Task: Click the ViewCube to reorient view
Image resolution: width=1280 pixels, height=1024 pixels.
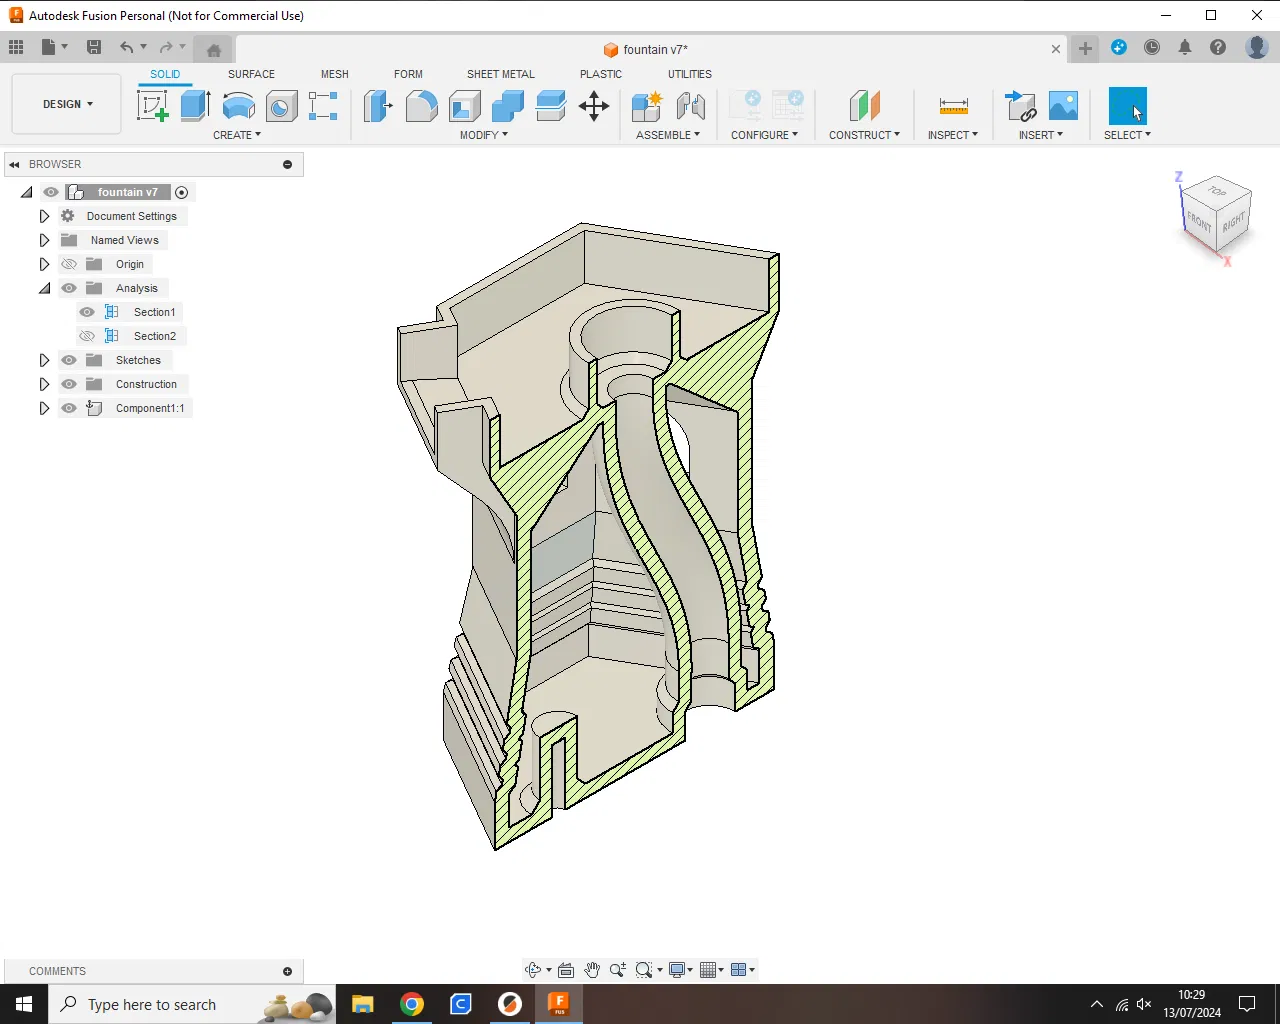Action: (1216, 214)
